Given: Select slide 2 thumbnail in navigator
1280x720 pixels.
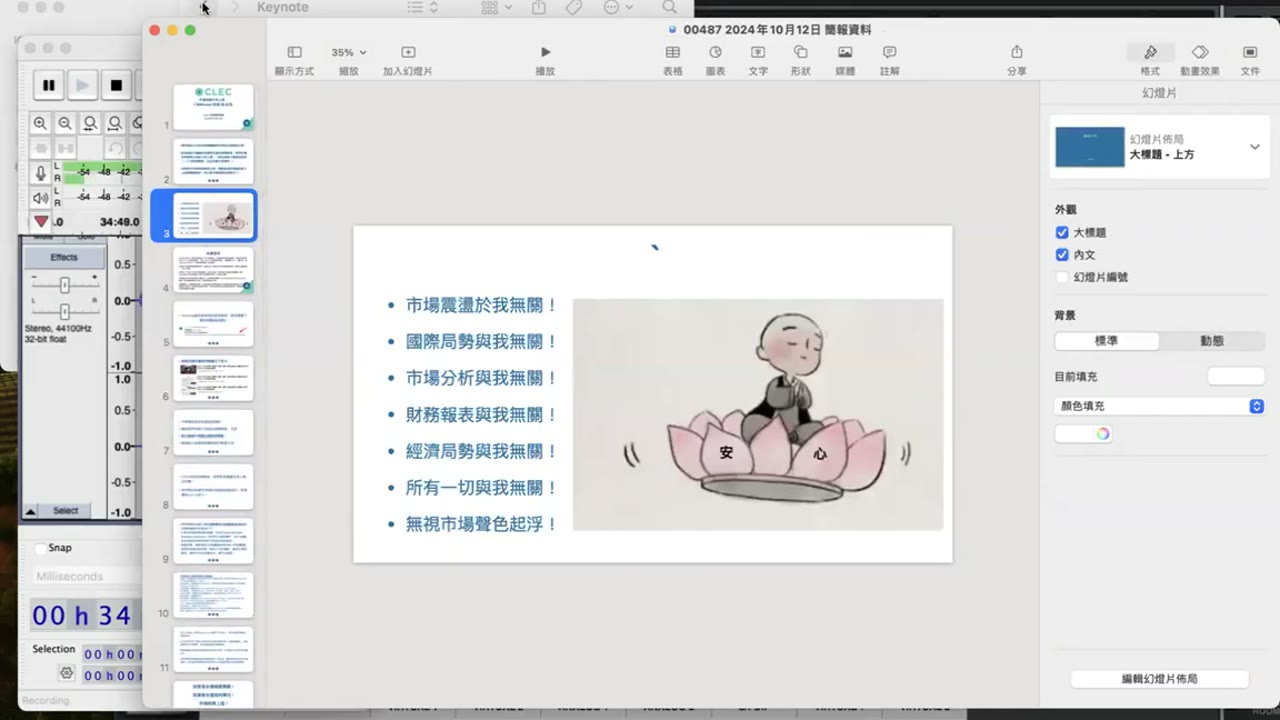Looking at the screenshot, I should (x=213, y=161).
